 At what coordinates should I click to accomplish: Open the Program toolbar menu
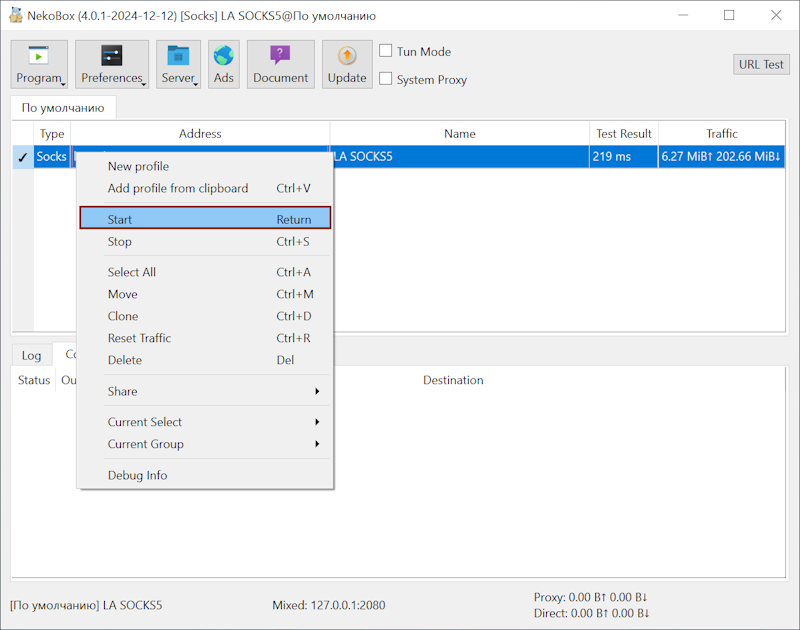[39, 64]
